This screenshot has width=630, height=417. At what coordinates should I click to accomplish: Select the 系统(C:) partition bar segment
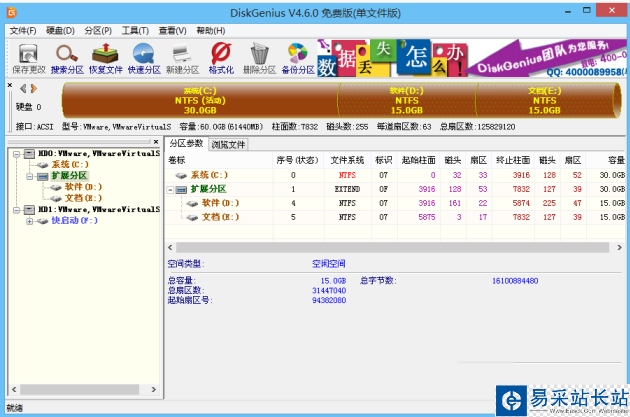click(x=200, y=100)
